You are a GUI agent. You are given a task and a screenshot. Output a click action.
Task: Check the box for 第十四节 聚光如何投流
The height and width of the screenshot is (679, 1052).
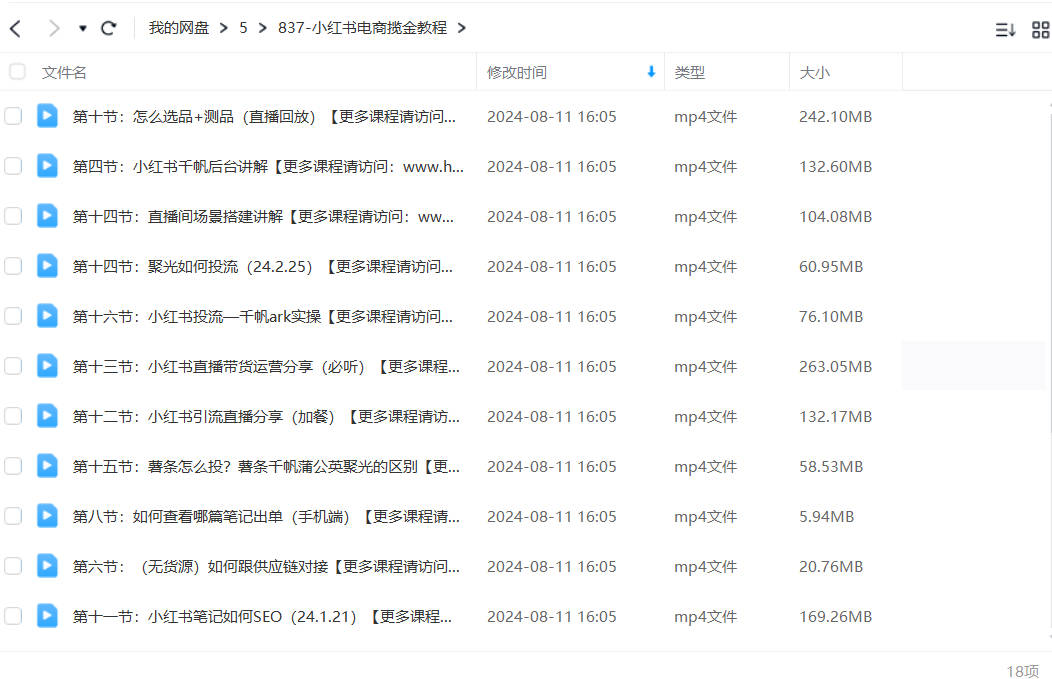pos(13,266)
